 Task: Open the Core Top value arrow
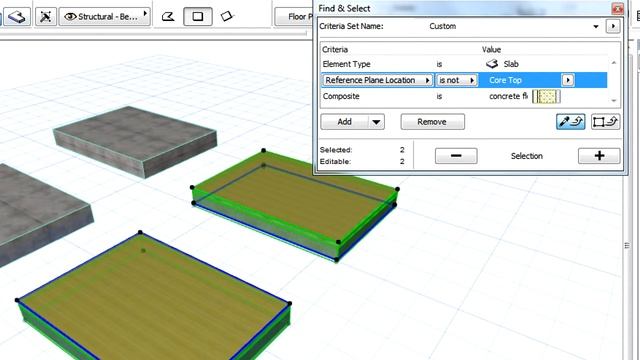pos(568,80)
